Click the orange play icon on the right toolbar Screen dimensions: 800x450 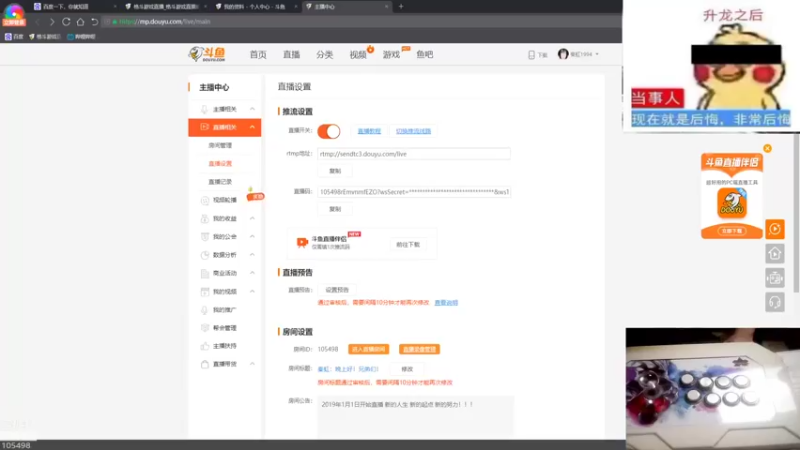774,229
